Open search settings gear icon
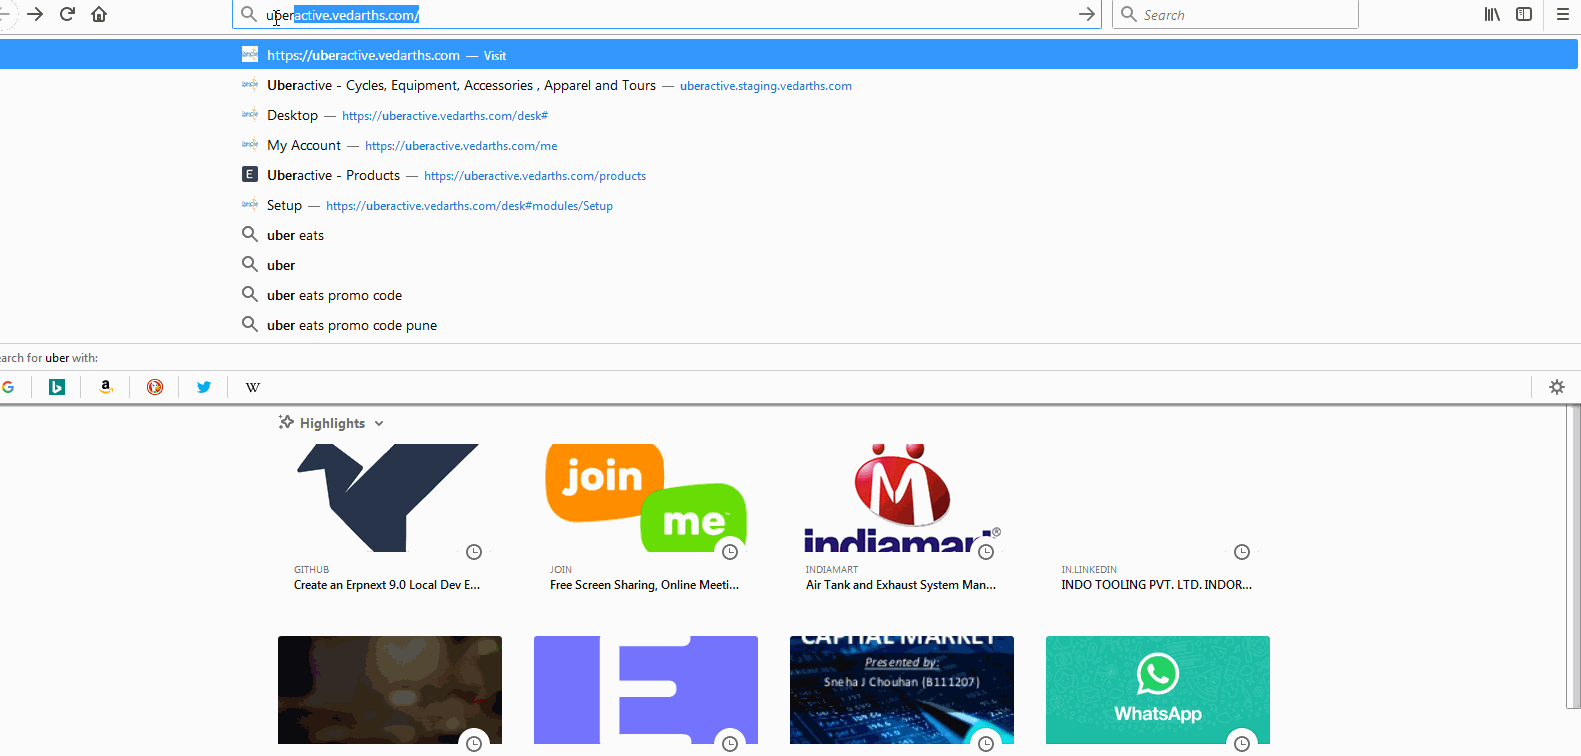The width and height of the screenshot is (1581, 756). tap(1557, 387)
